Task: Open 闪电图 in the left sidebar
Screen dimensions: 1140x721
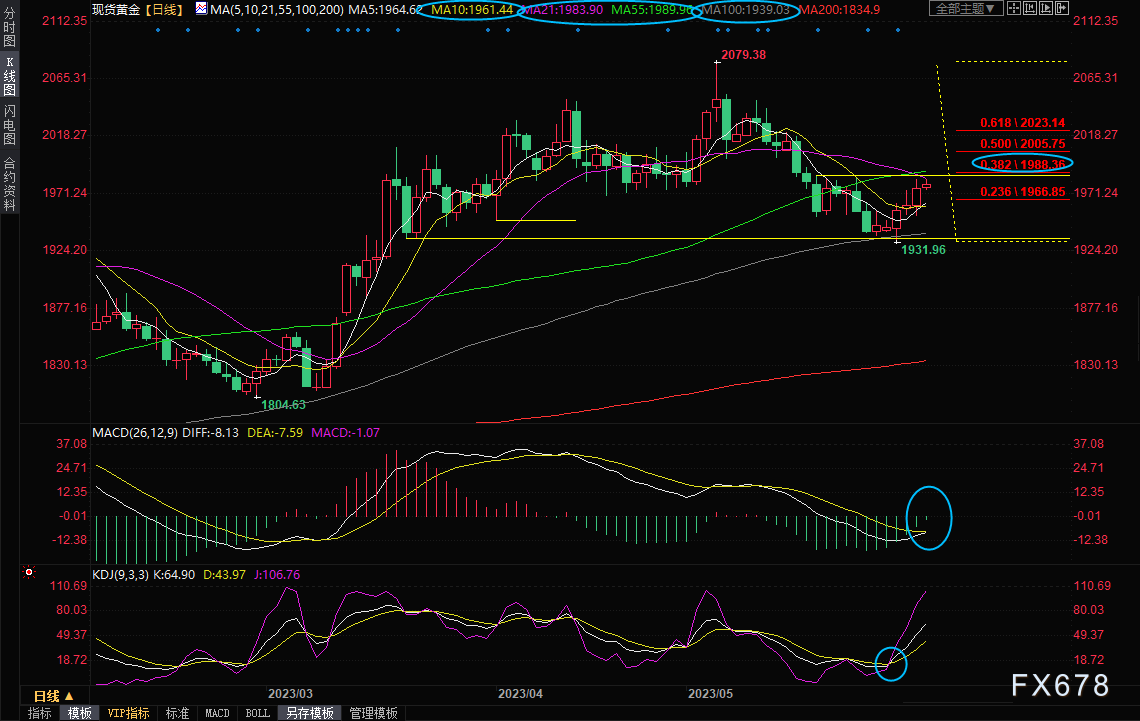Action: tap(9, 125)
